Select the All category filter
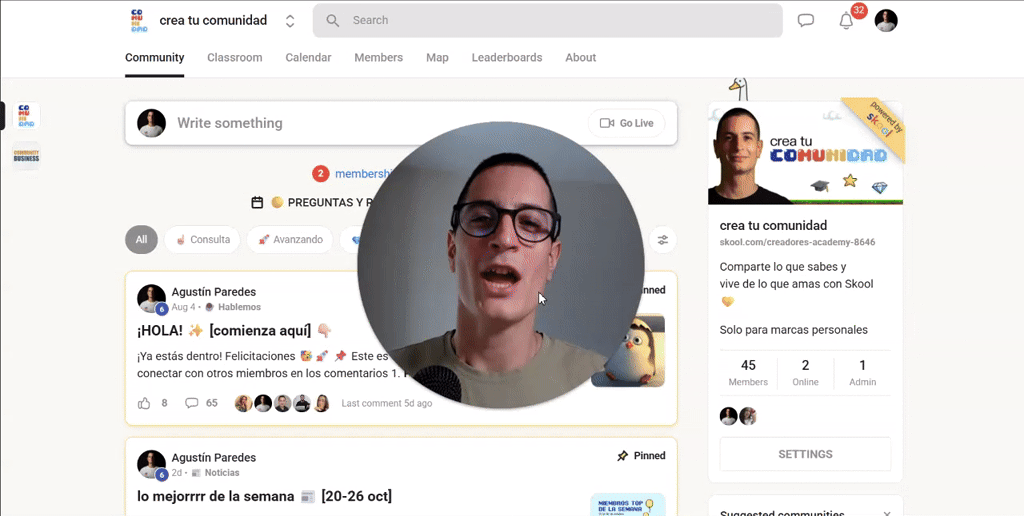 [141, 240]
